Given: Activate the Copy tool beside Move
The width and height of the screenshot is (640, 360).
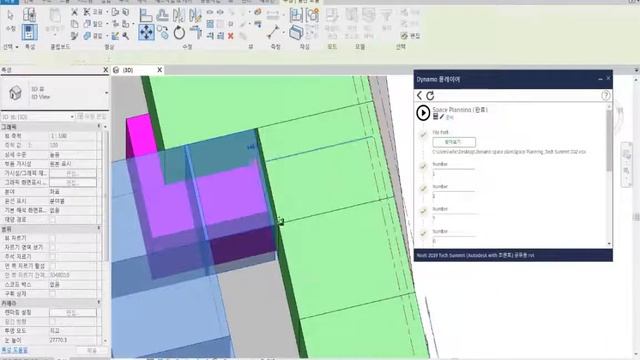Looking at the screenshot, I should (162, 32).
